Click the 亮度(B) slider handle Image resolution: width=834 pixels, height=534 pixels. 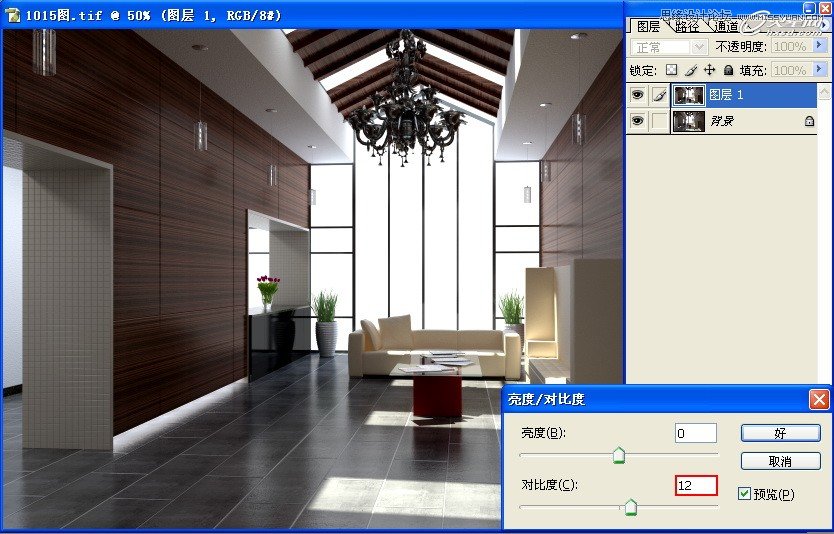click(x=619, y=455)
